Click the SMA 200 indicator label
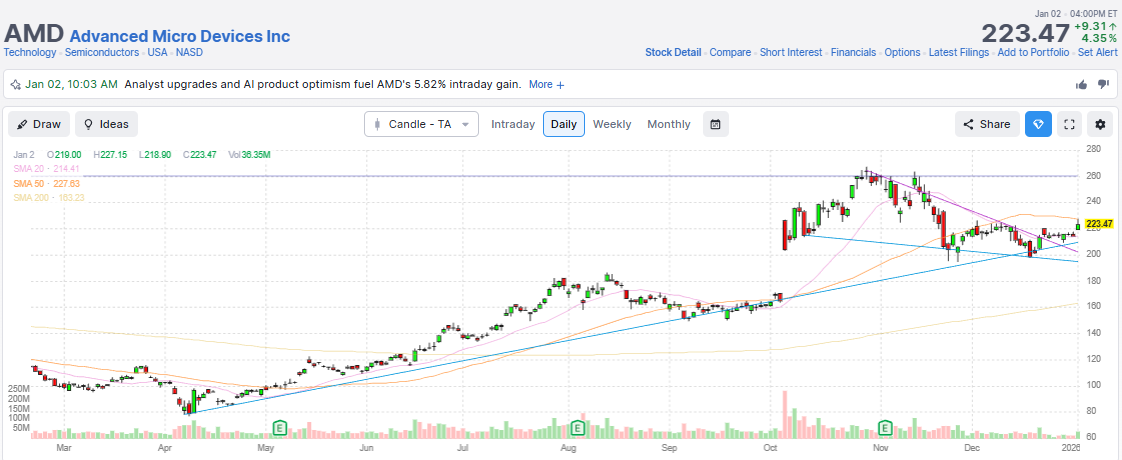 (x=49, y=197)
